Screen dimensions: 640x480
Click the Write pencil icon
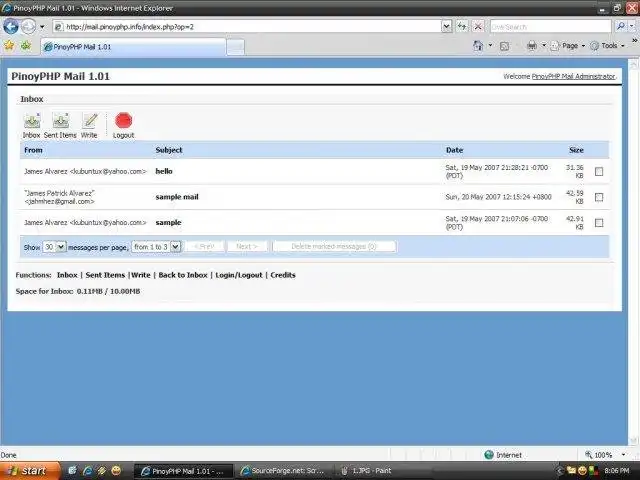tap(90, 121)
